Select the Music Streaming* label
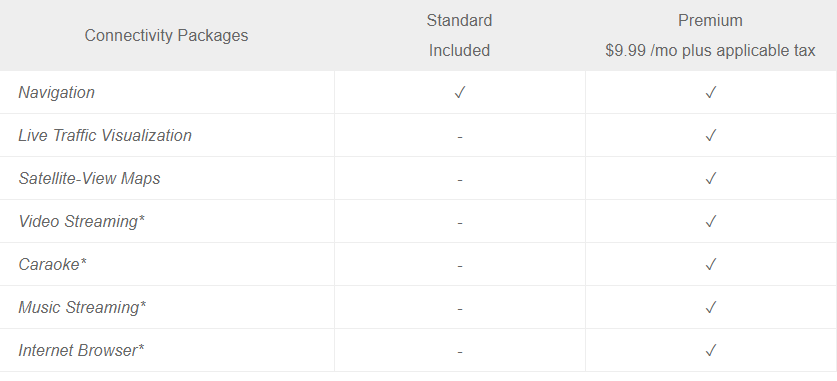Image resolution: width=837 pixels, height=381 pixels. click(x=82, y=308)
